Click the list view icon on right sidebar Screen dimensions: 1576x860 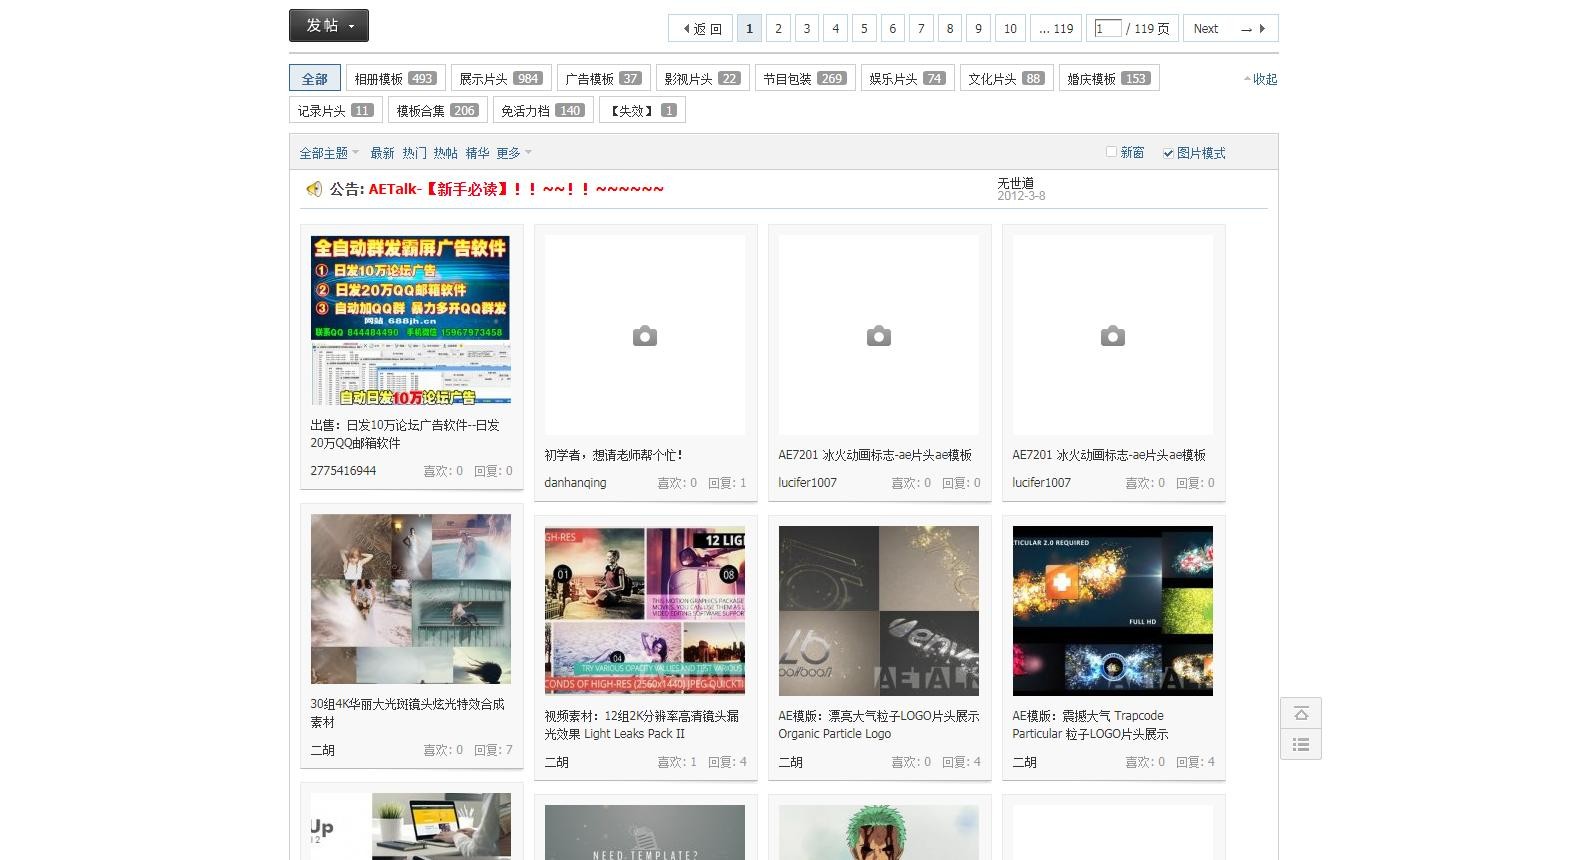pyautogui.click(x=1301, y=745)
